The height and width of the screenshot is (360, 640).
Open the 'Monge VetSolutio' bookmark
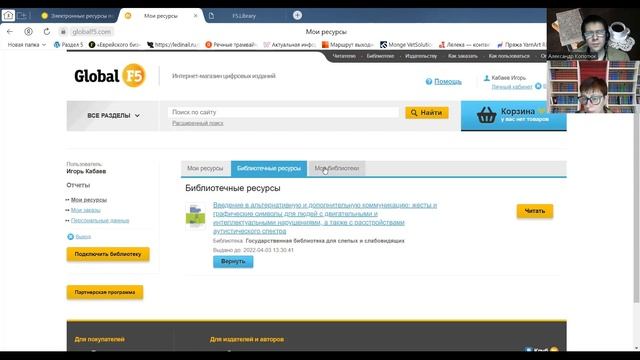[x=406, y=44]
